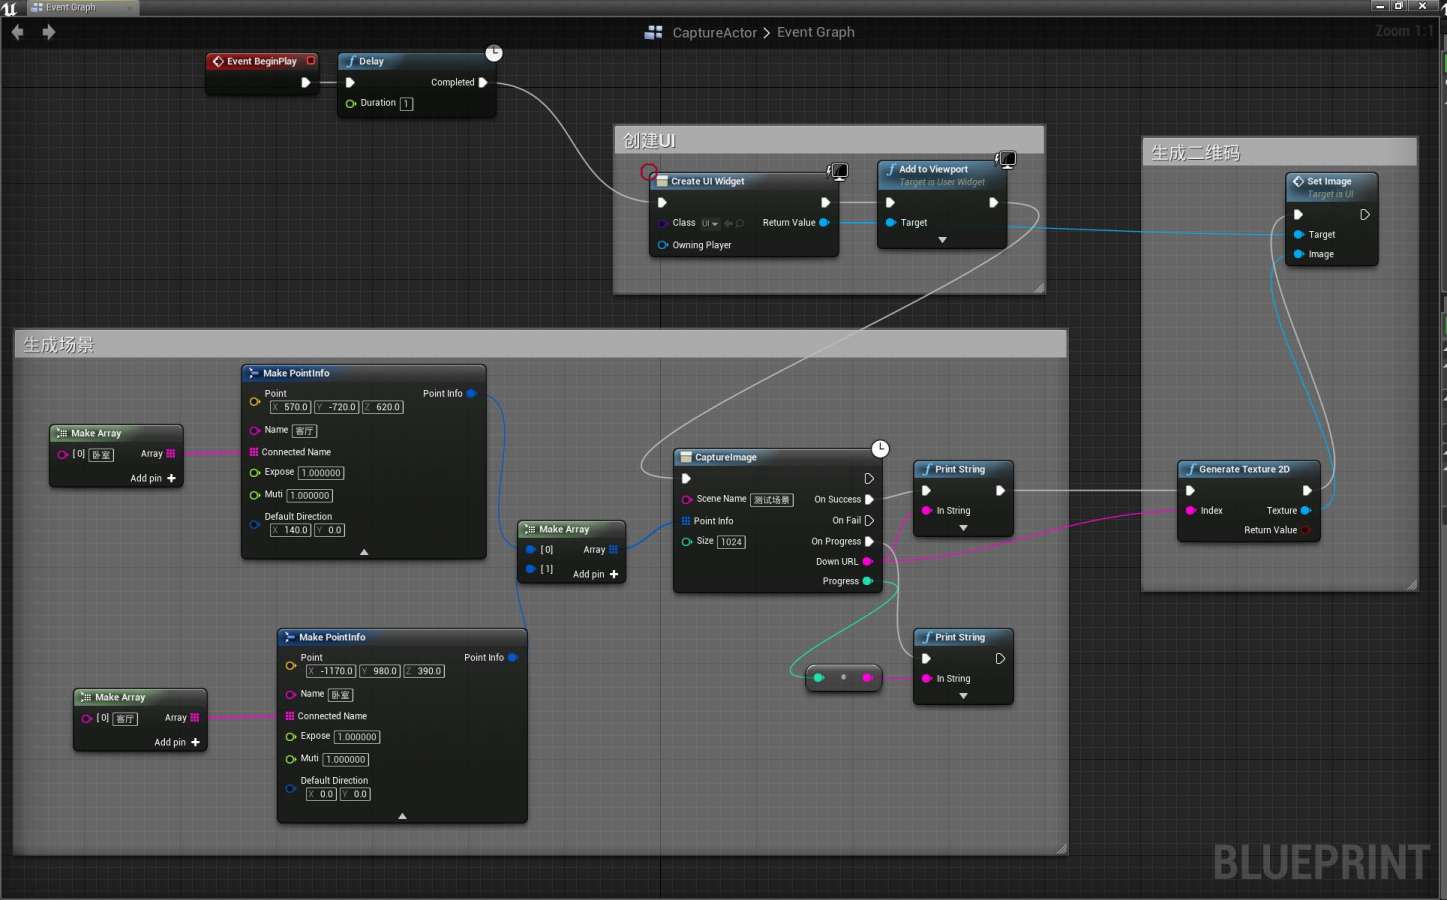Edit Point Y value 980.0
The height and width of the screenshot is (900, 1447).
(x=380, y=671)
